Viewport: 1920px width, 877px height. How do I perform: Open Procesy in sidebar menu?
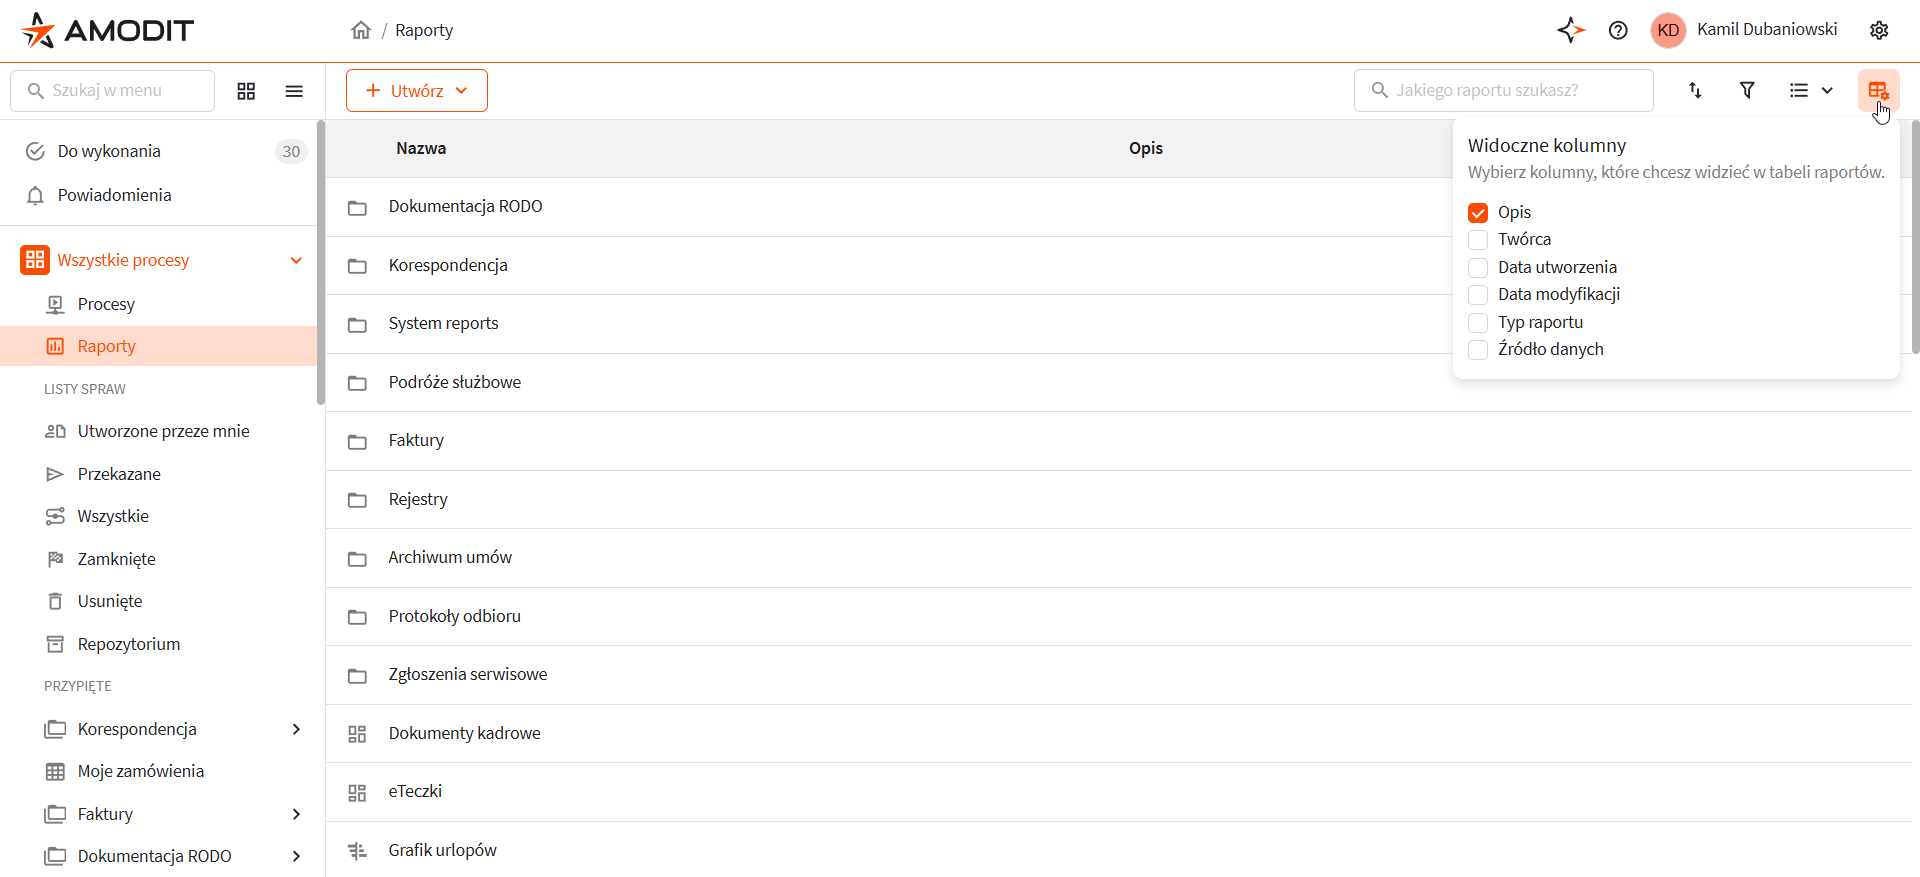pos(106,304)
